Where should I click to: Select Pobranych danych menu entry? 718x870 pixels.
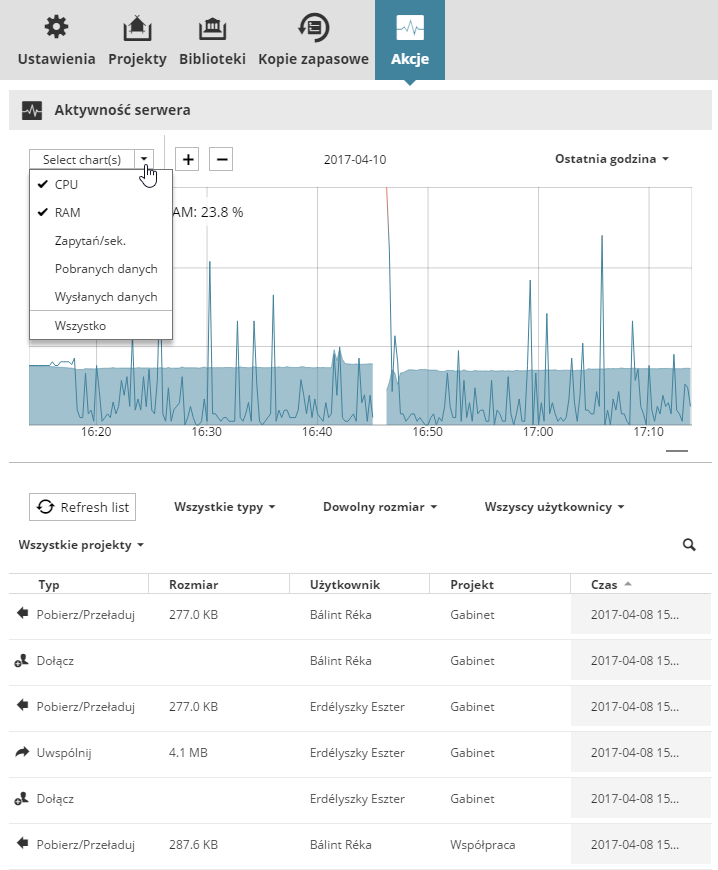pos(105,269)
